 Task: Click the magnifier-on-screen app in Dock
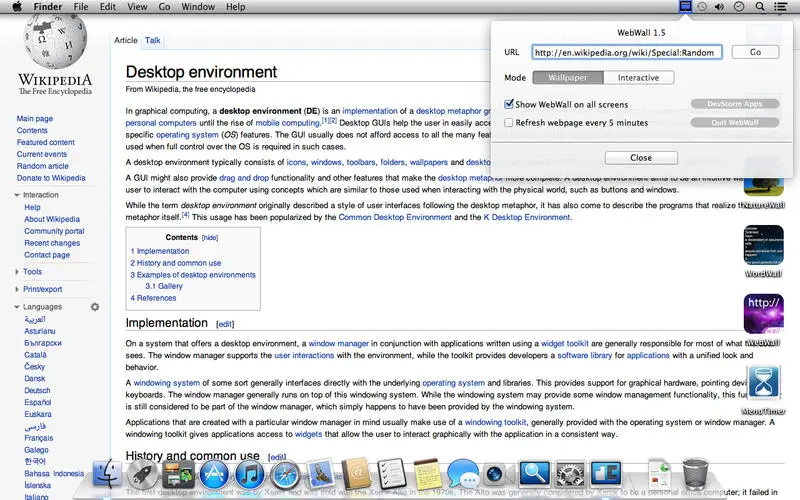click(534, 474)
